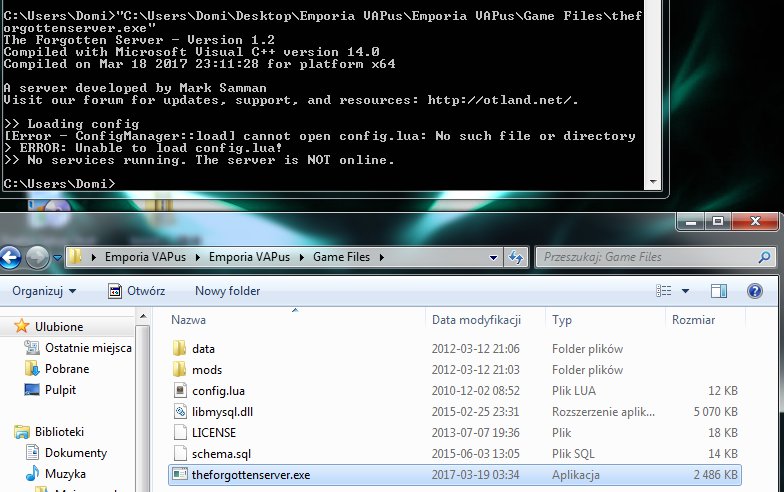Select config.lua file icon
Screen dimensions: 784x492
coord(180,390)
